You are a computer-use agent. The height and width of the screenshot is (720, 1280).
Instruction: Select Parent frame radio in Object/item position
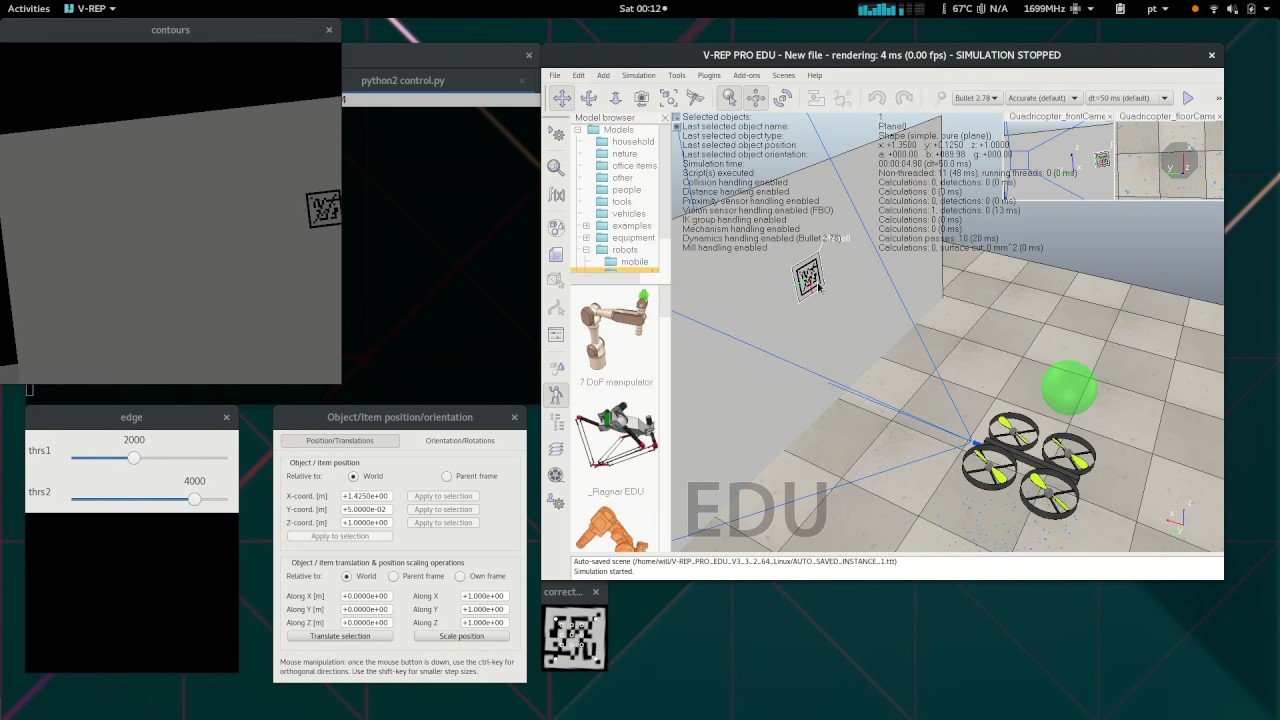(446, 476)
